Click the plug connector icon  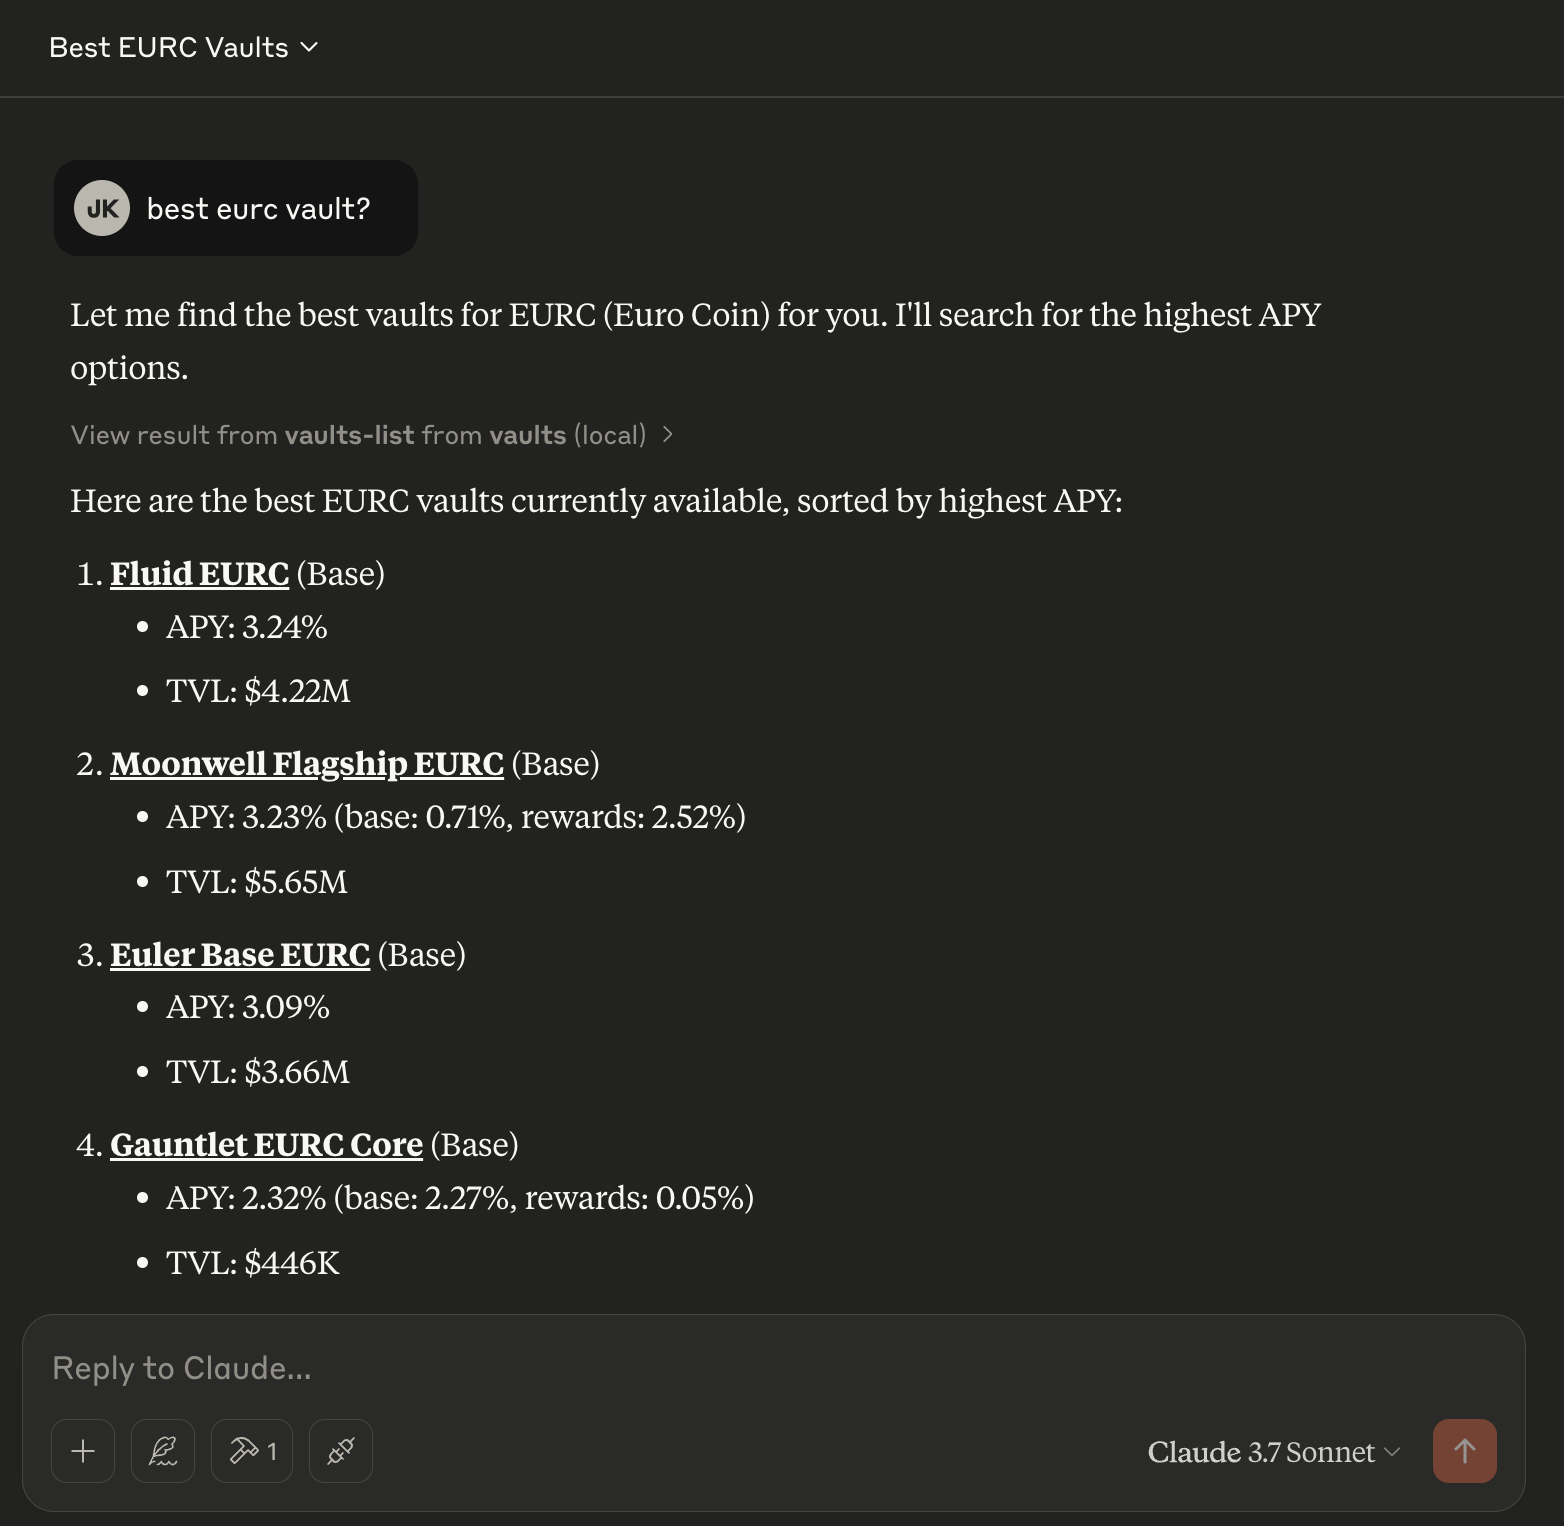click(341, 1451)
